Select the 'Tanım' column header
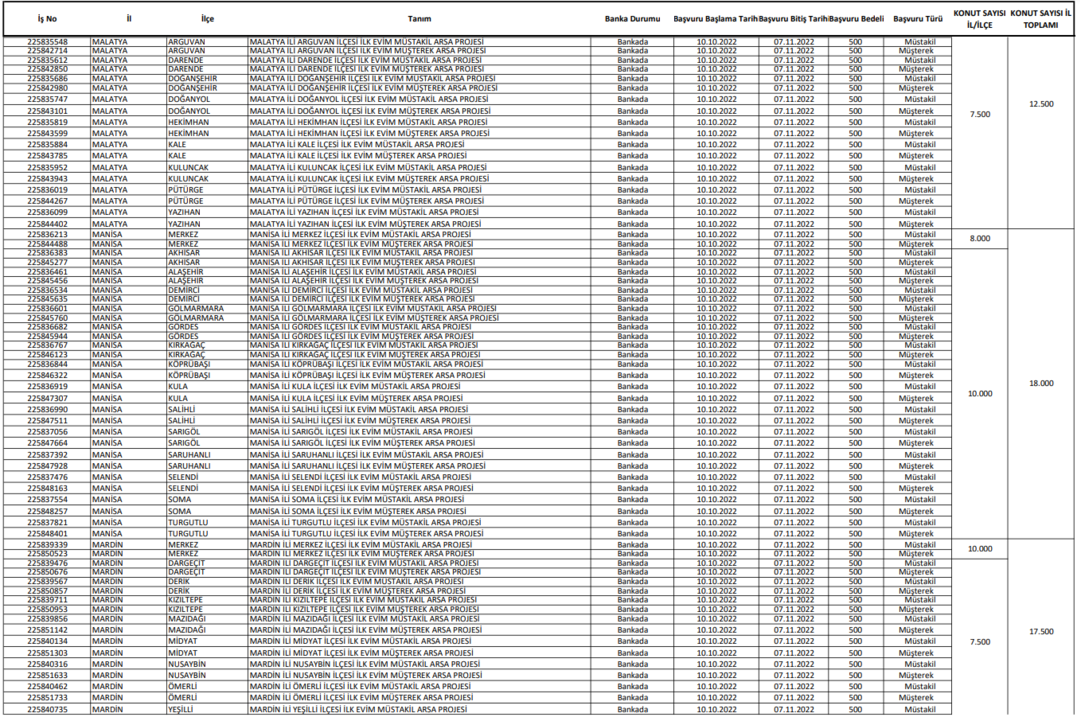Image resolution: width=1080 pixels, height=717 pixels. point(419,19)
